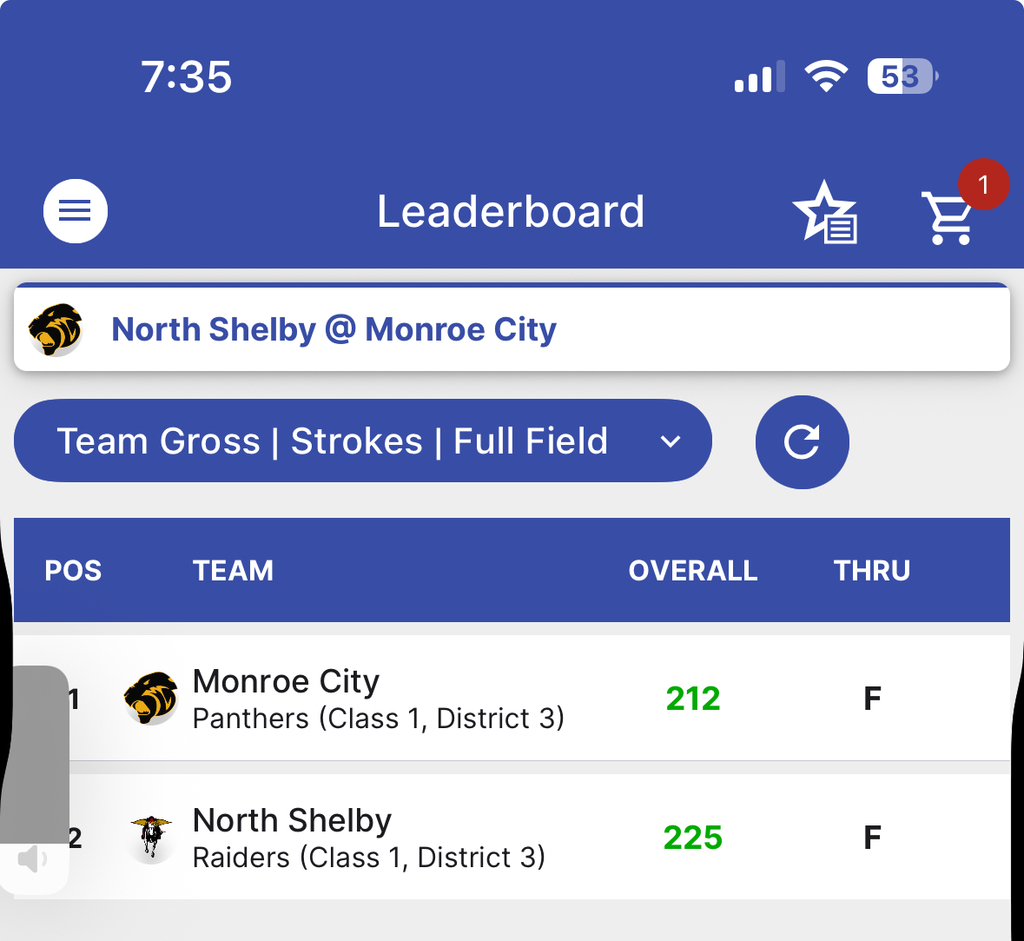1024x941 pixels.
Task: Sort by the OVERALL column header
Action: click(x=692, y=571)
